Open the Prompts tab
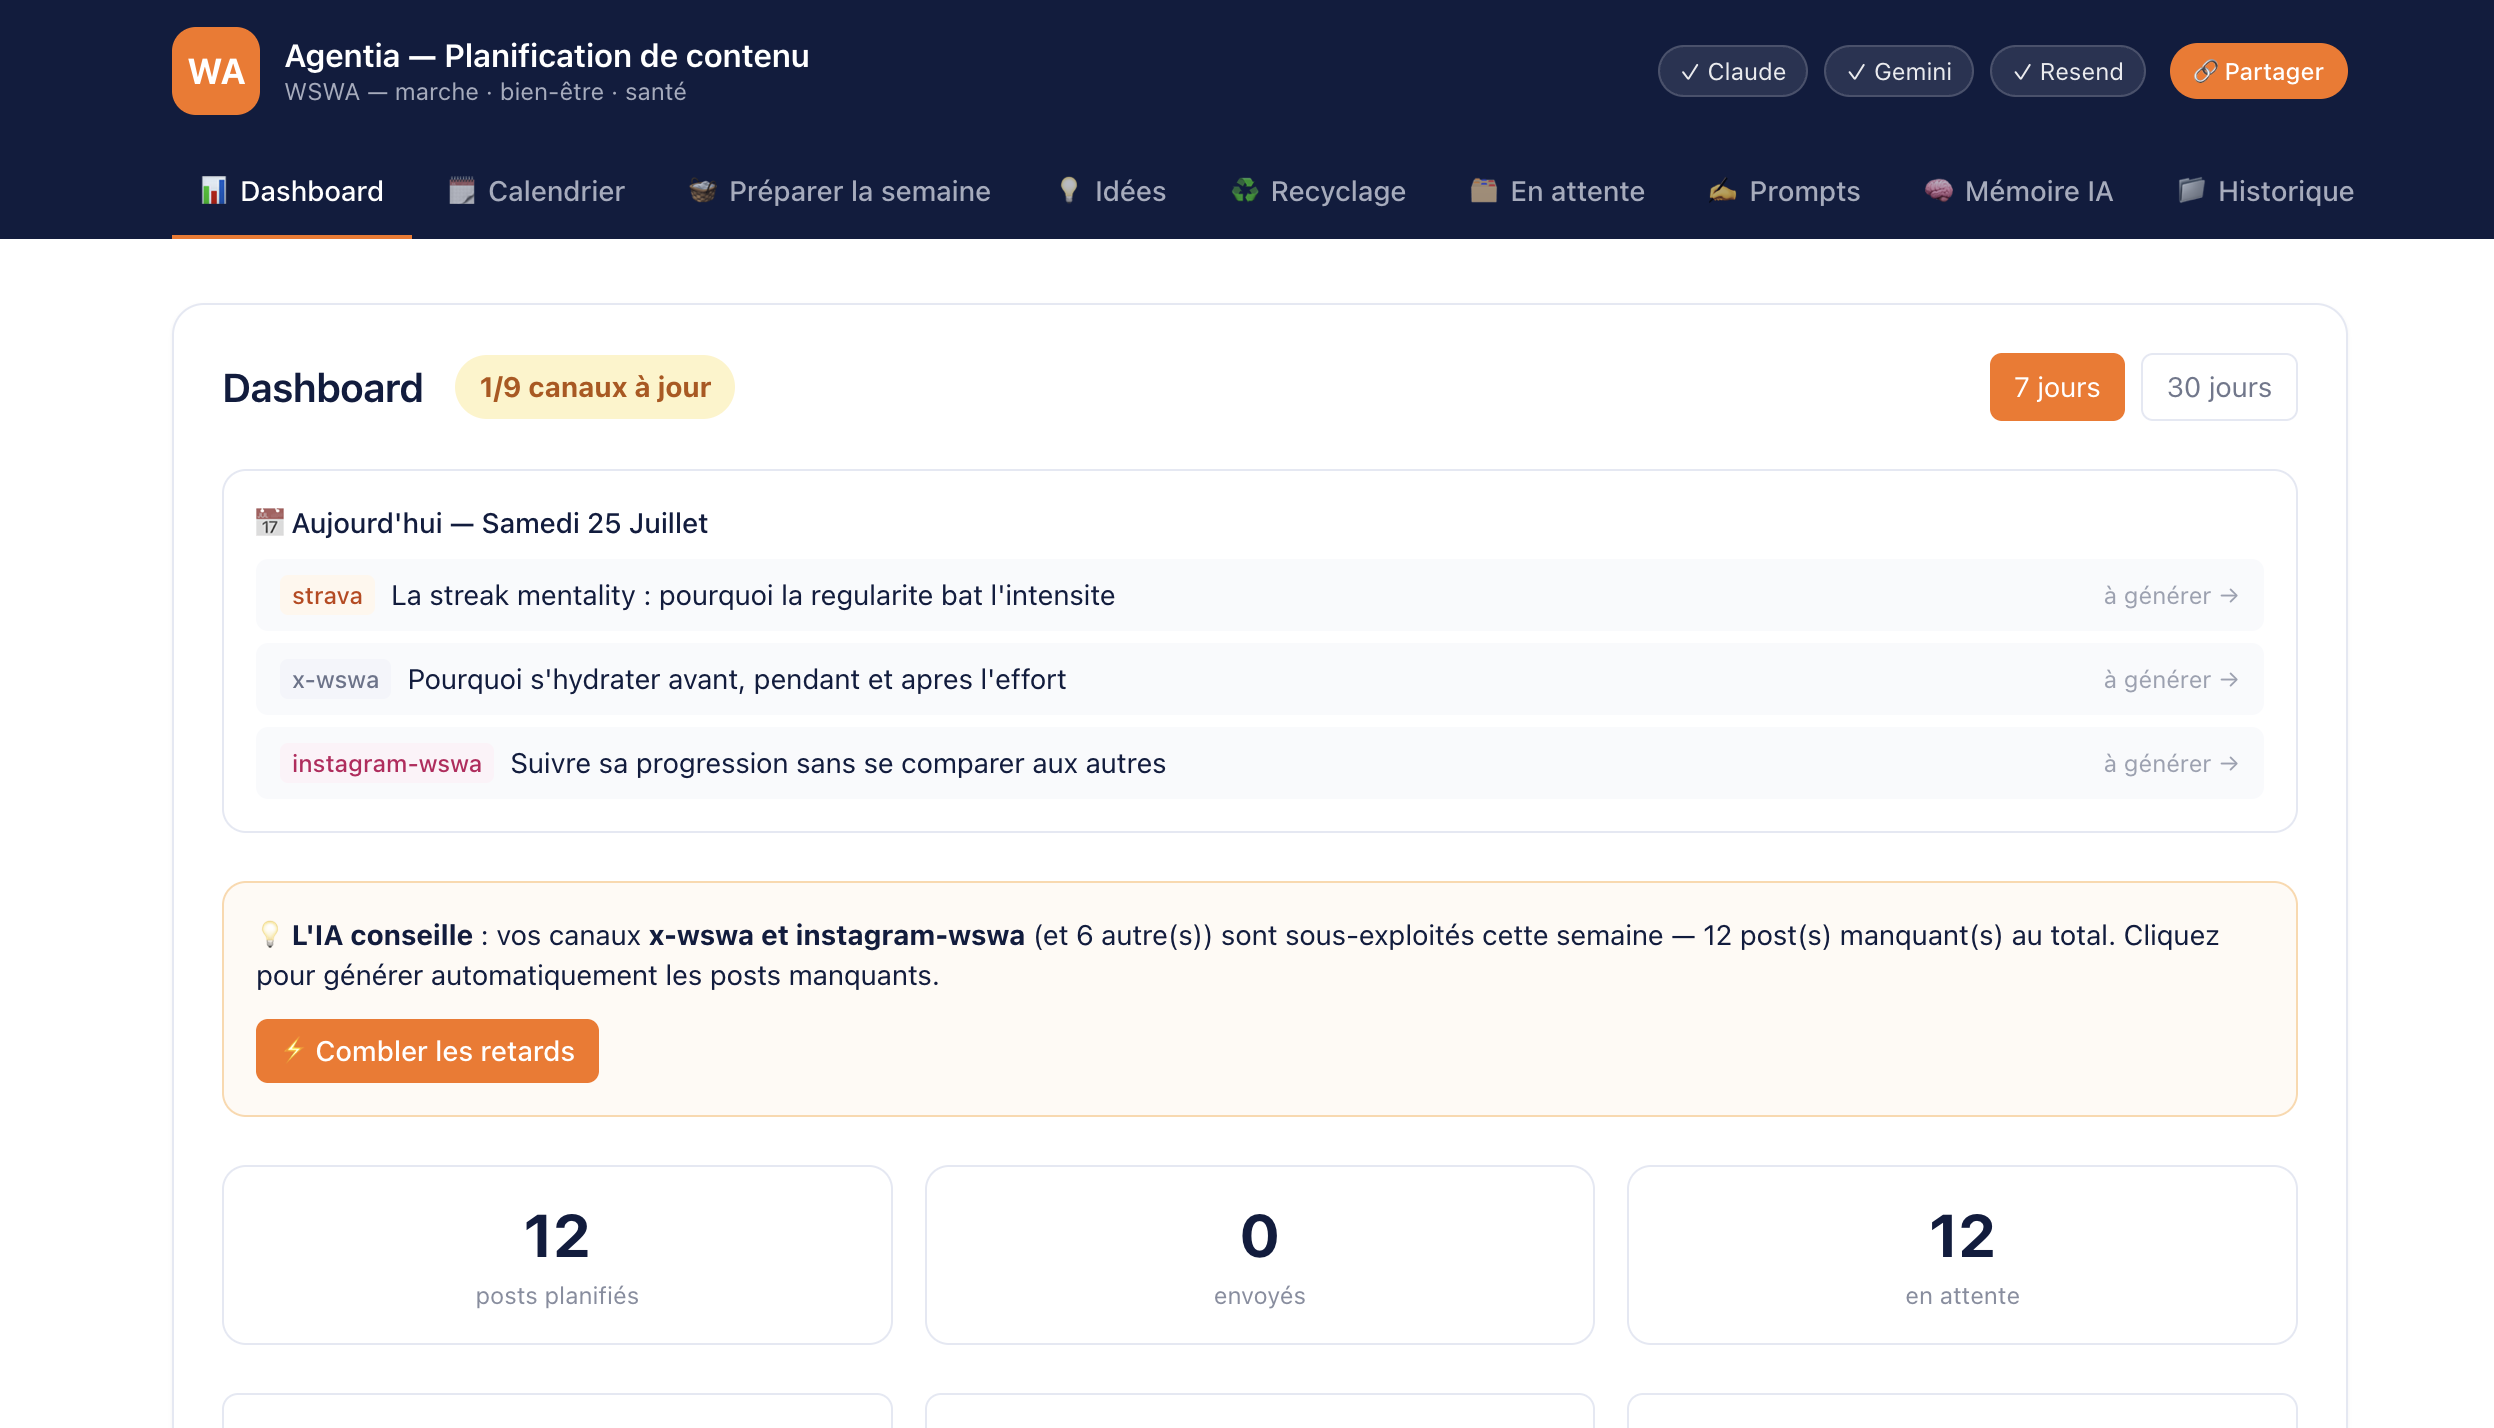The height and width of the screenshot is (1428, 2494). click(1784, 191)
